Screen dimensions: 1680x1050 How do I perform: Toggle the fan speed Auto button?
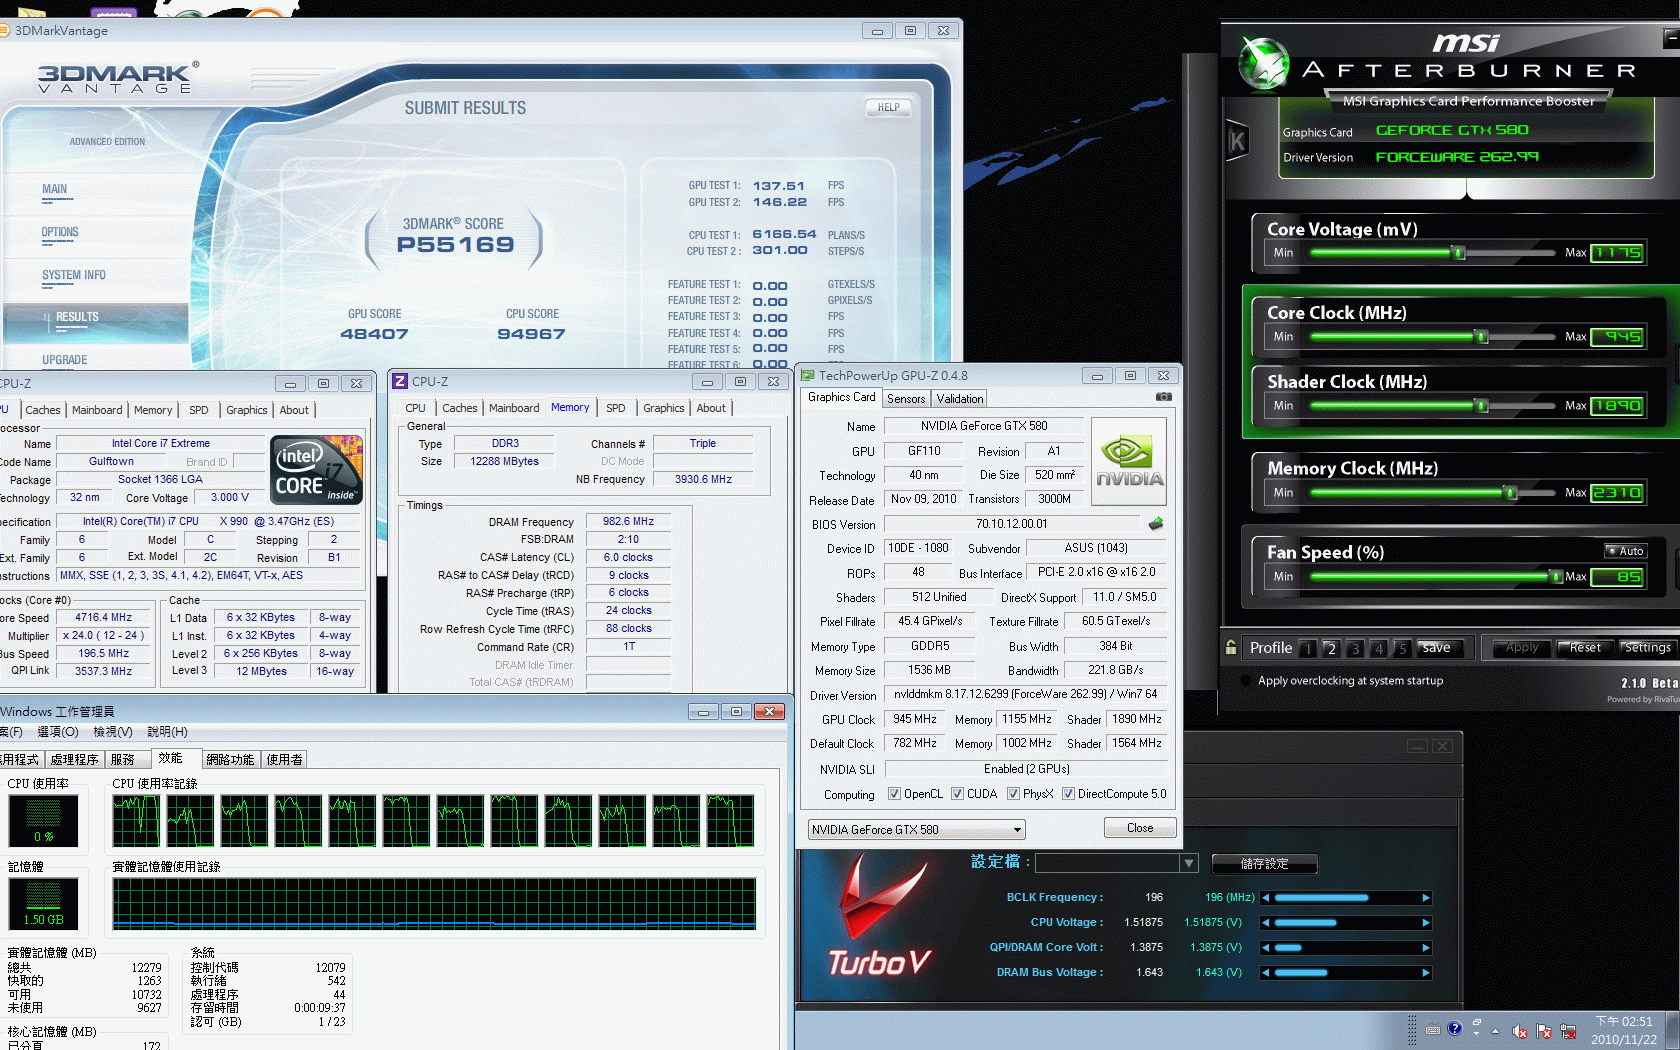(x=1625, y=551)
